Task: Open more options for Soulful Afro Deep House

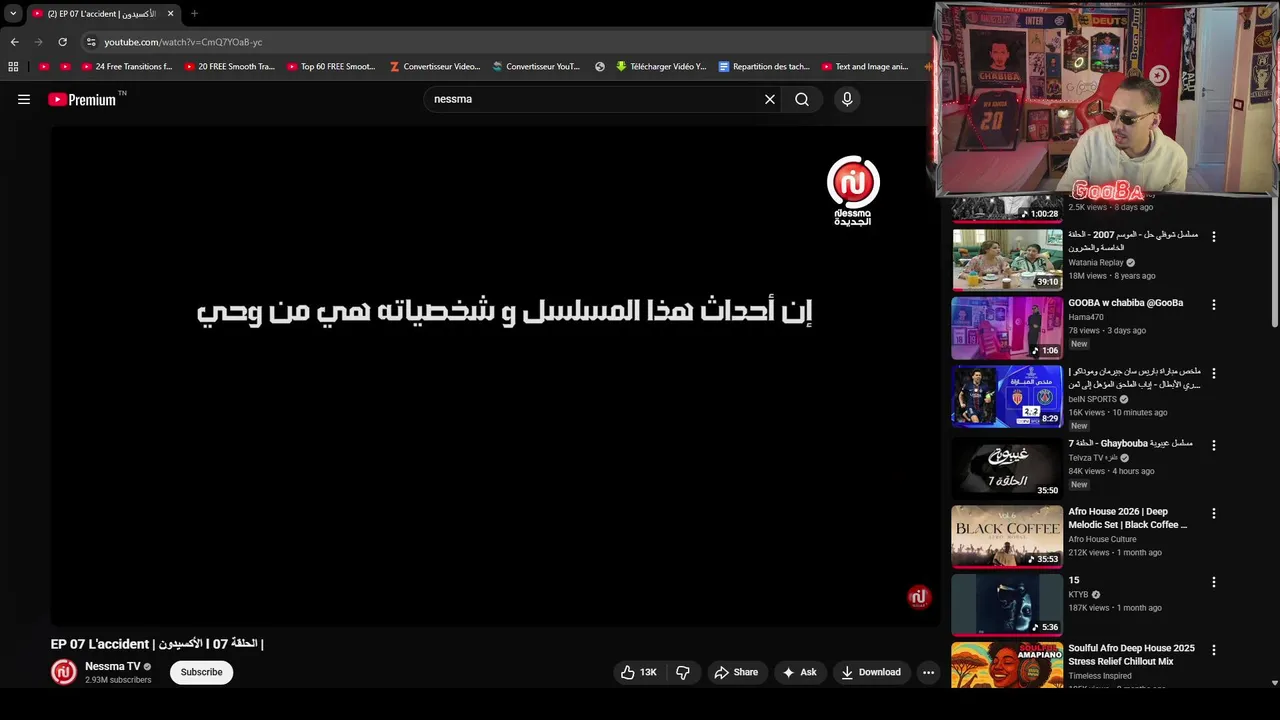Action: (x=1214, y=650)
